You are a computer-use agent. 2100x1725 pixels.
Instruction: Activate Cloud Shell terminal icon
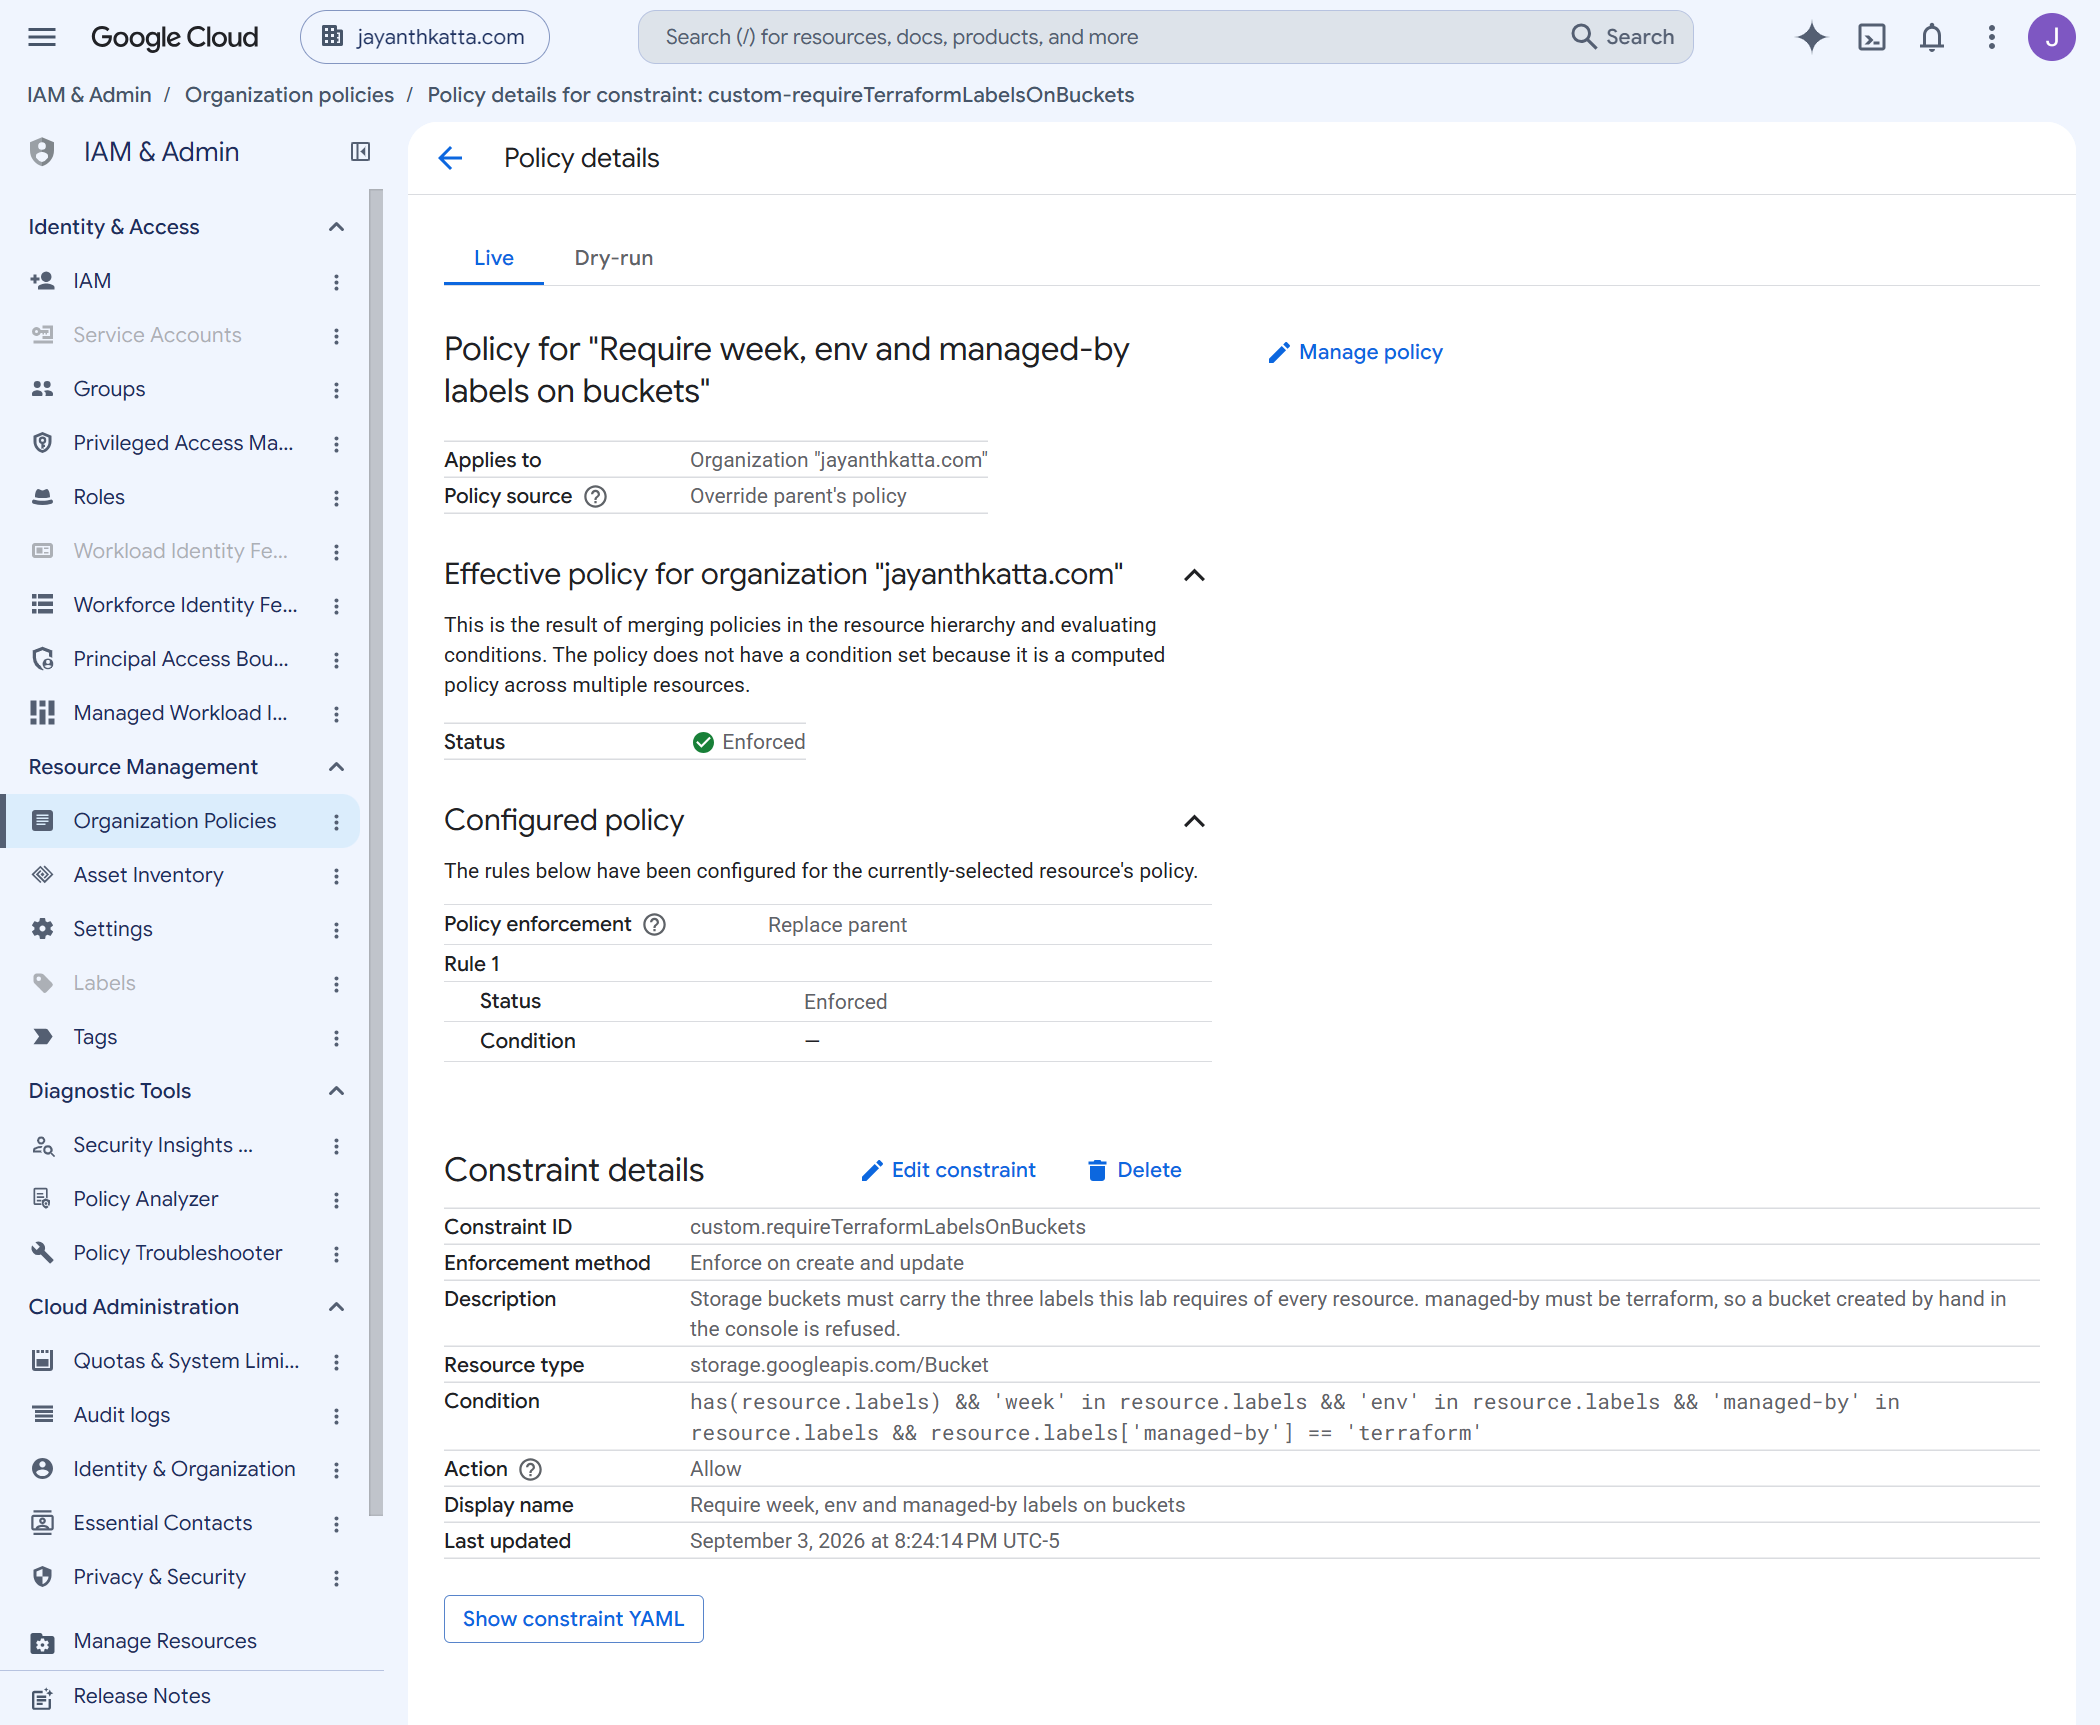click(x=1871, y=37)
